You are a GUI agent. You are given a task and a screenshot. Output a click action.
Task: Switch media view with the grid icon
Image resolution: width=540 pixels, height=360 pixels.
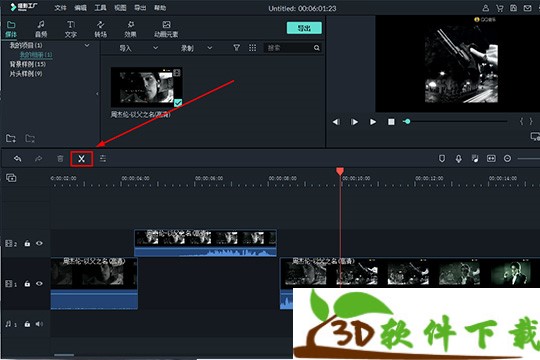(x=252, y=48)
